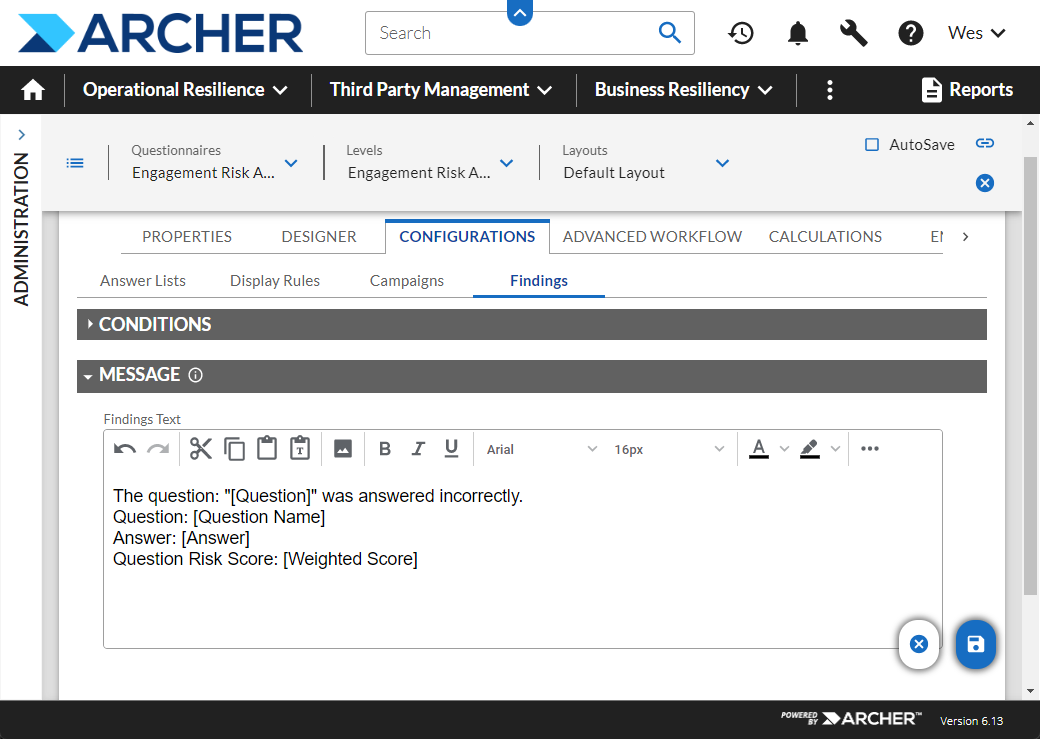Redo the edit in Findings Text
Screen dimensions: 1040x739
(x=158, y=449)
